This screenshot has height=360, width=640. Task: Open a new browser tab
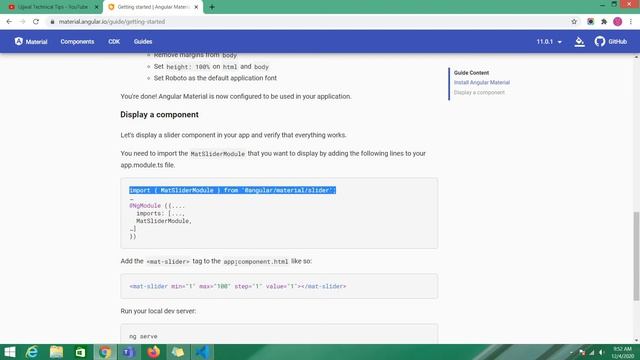(212, 7)
